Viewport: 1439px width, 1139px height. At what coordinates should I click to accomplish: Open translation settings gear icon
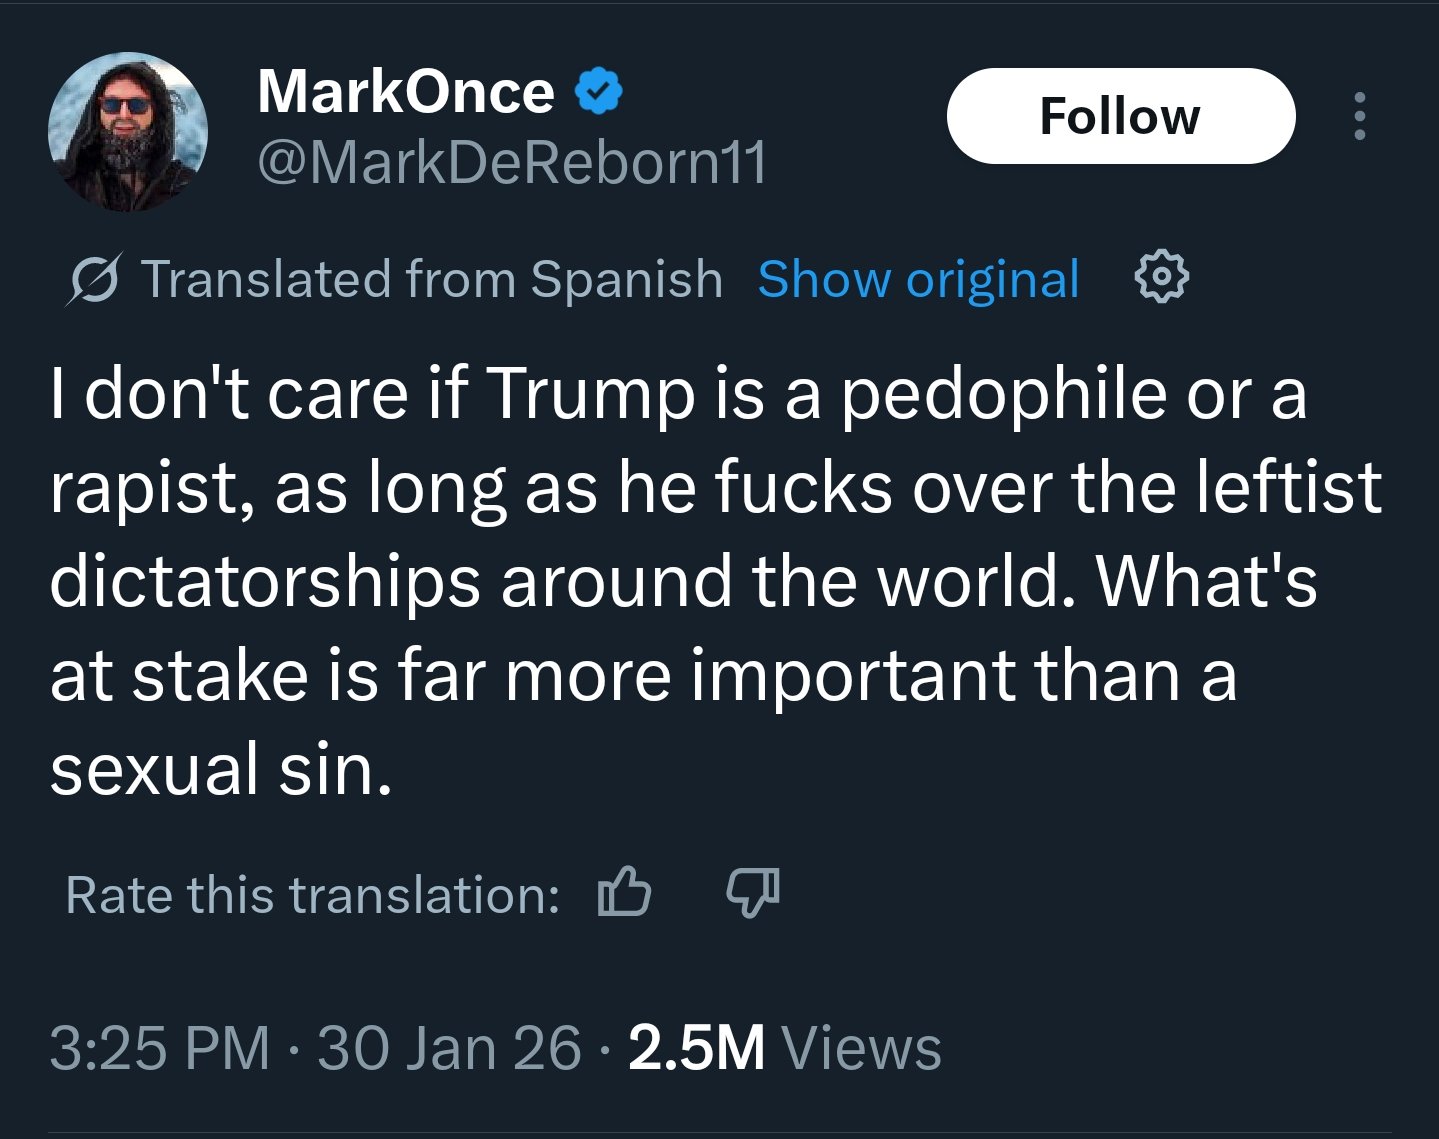(1162, 278)
